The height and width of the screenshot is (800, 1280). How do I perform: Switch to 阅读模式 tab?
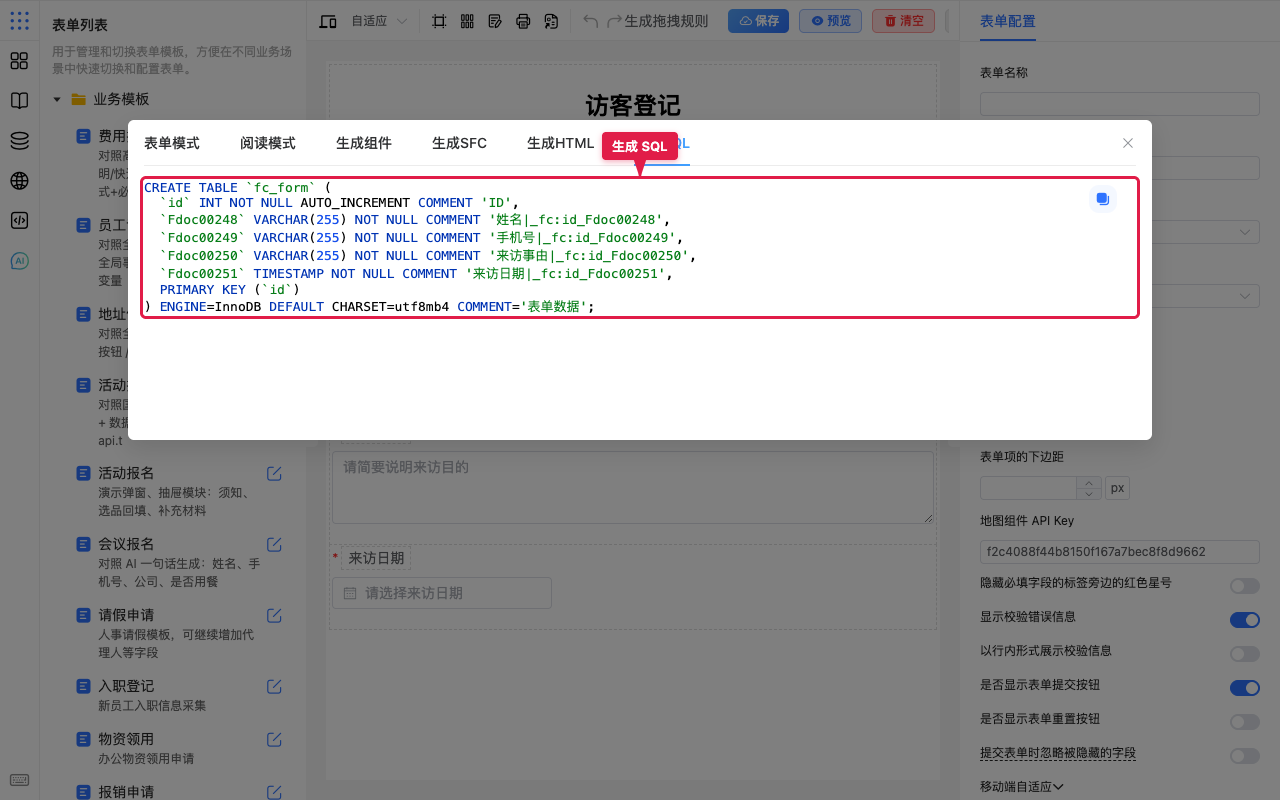[x=268, y=143]
